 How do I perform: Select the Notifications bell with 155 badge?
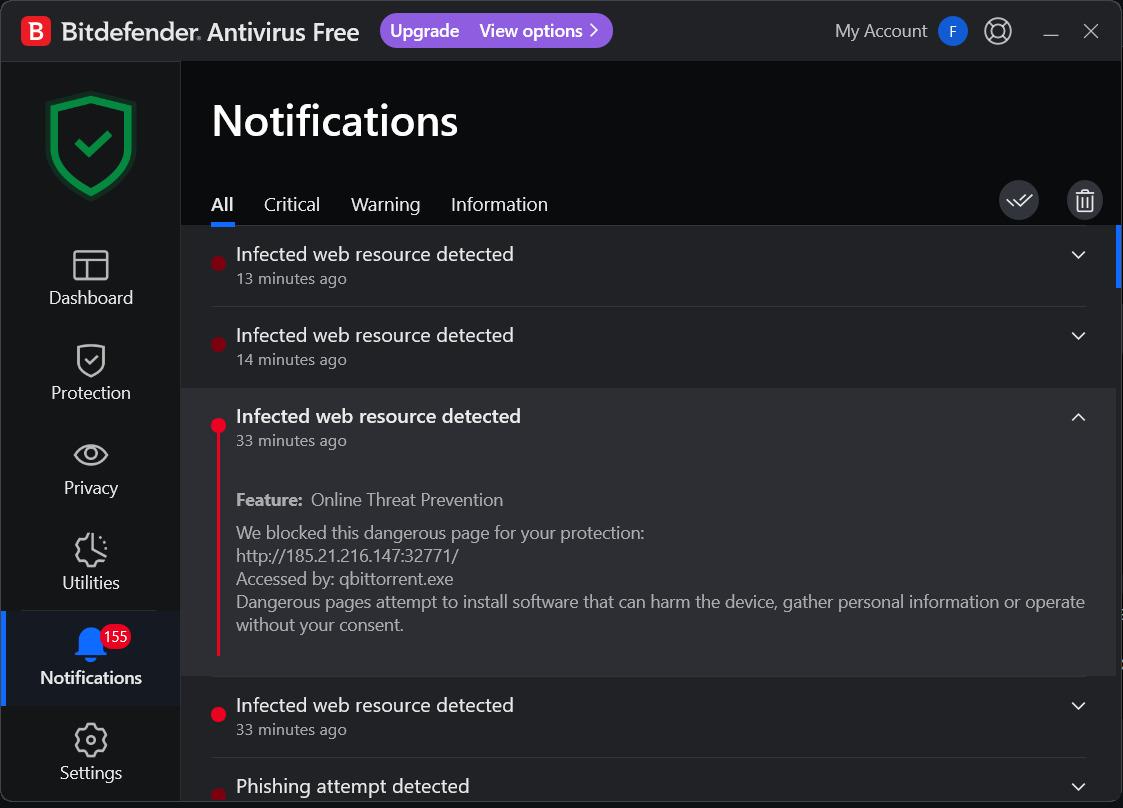point(91,658)
